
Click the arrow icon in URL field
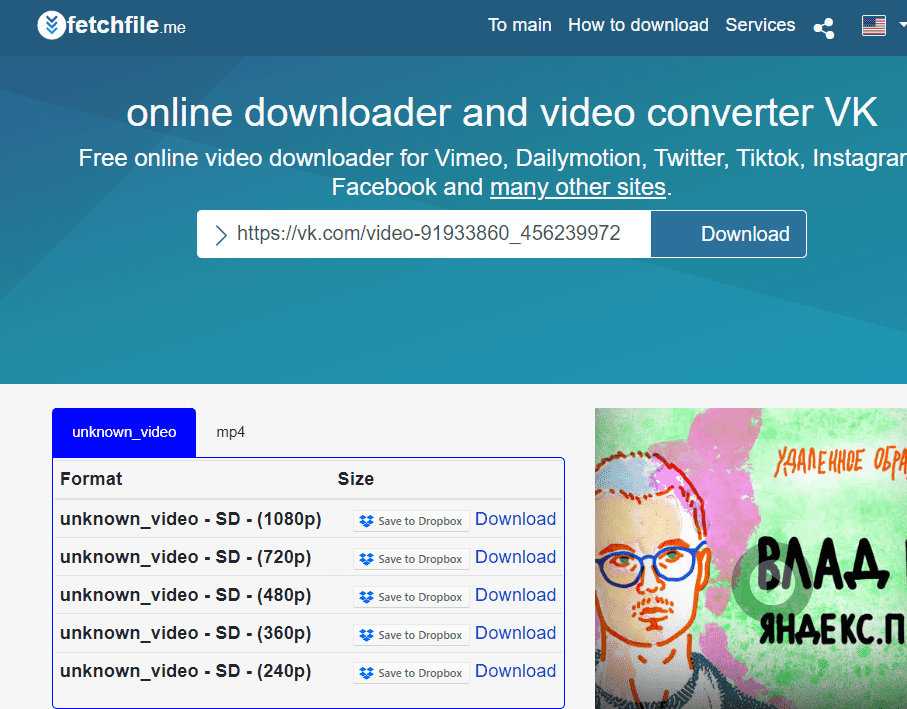tap(221, 235)
